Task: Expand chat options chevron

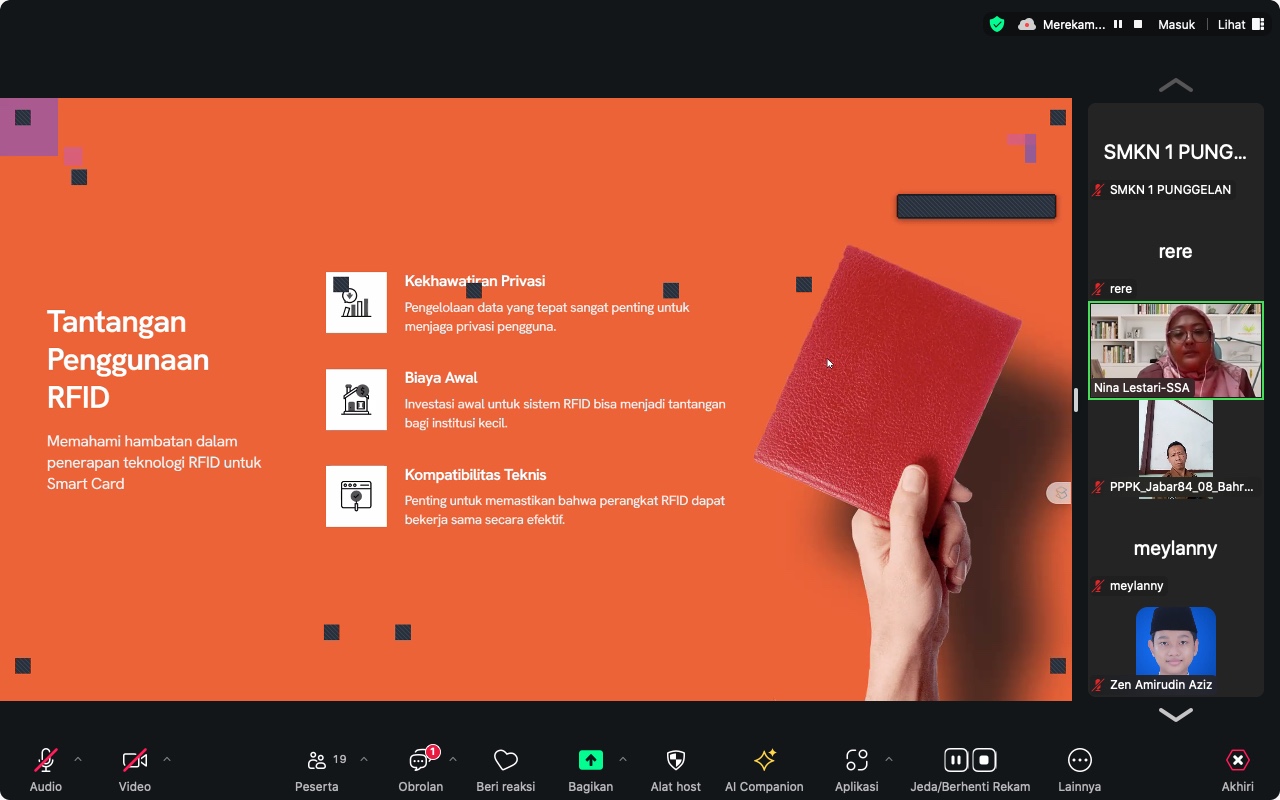Action: 453,760
